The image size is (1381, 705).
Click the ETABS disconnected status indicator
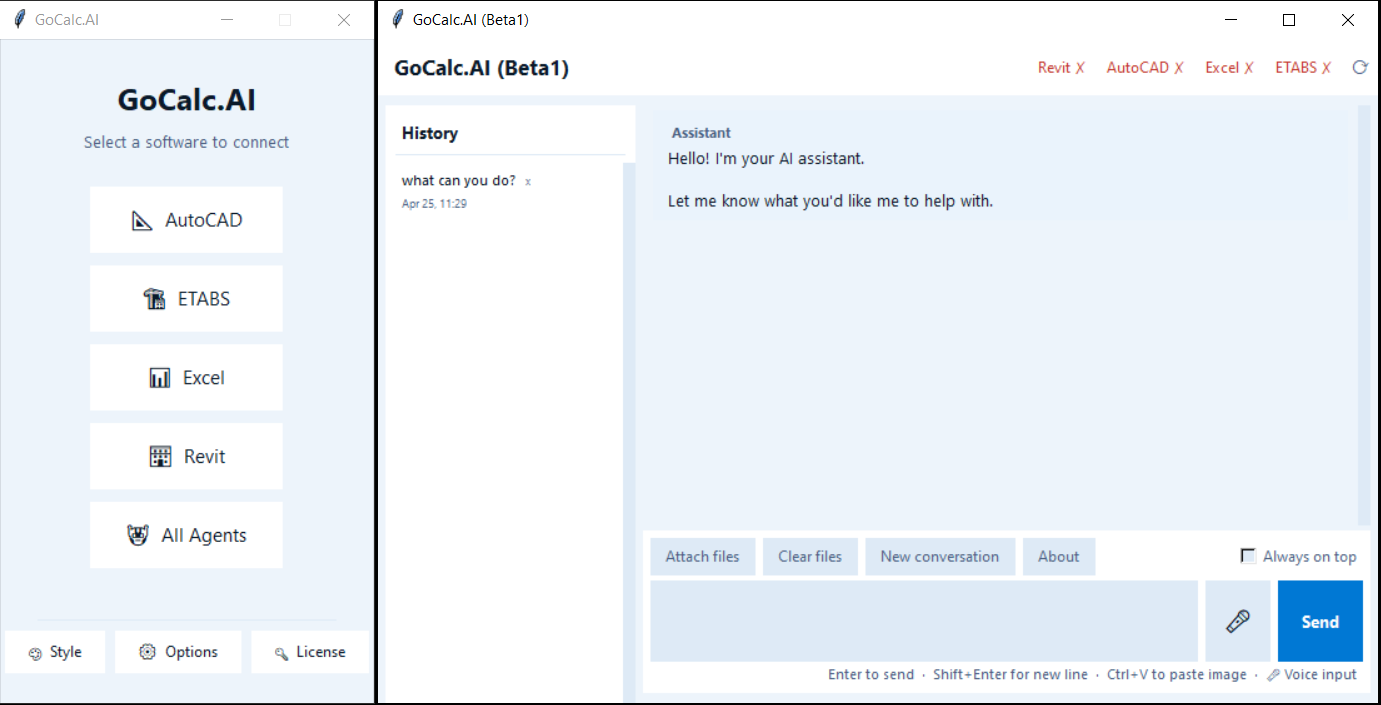(x=1303, y=68)
